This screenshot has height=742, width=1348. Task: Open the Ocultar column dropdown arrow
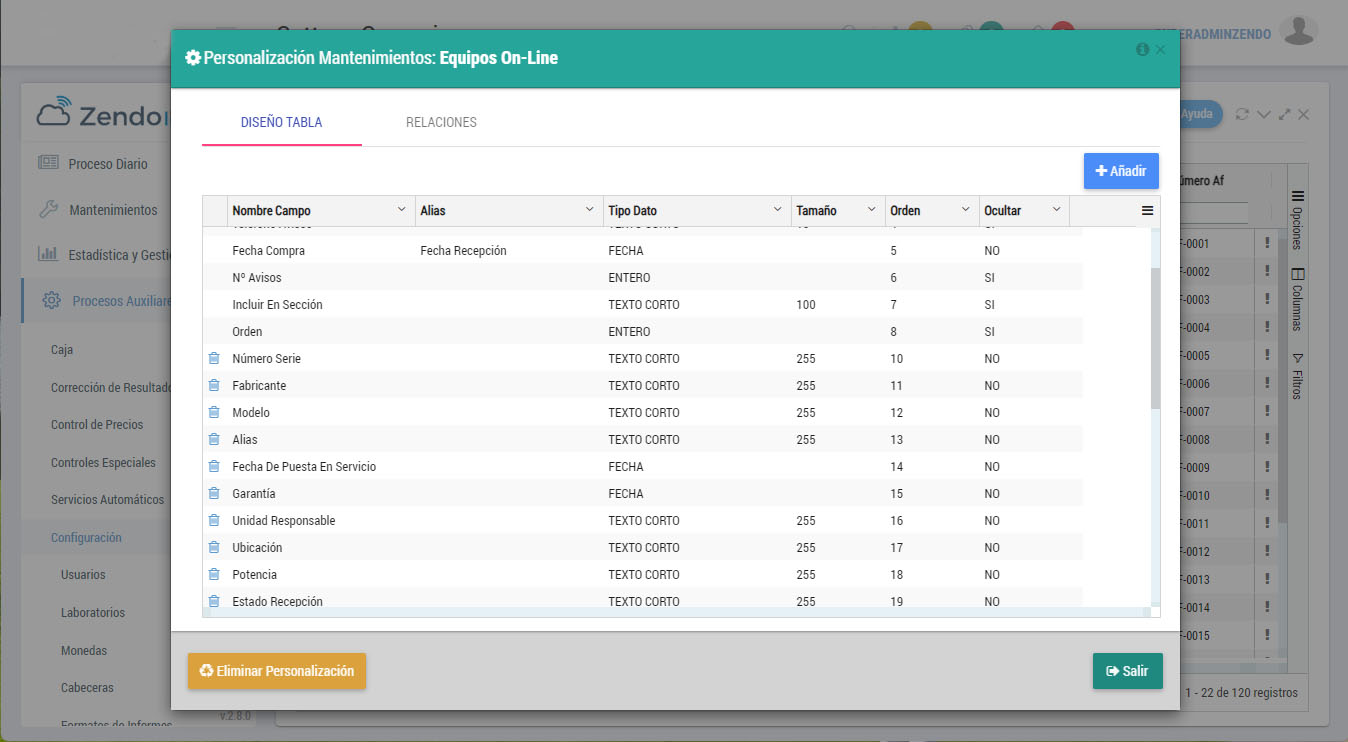coord(1056,210)
